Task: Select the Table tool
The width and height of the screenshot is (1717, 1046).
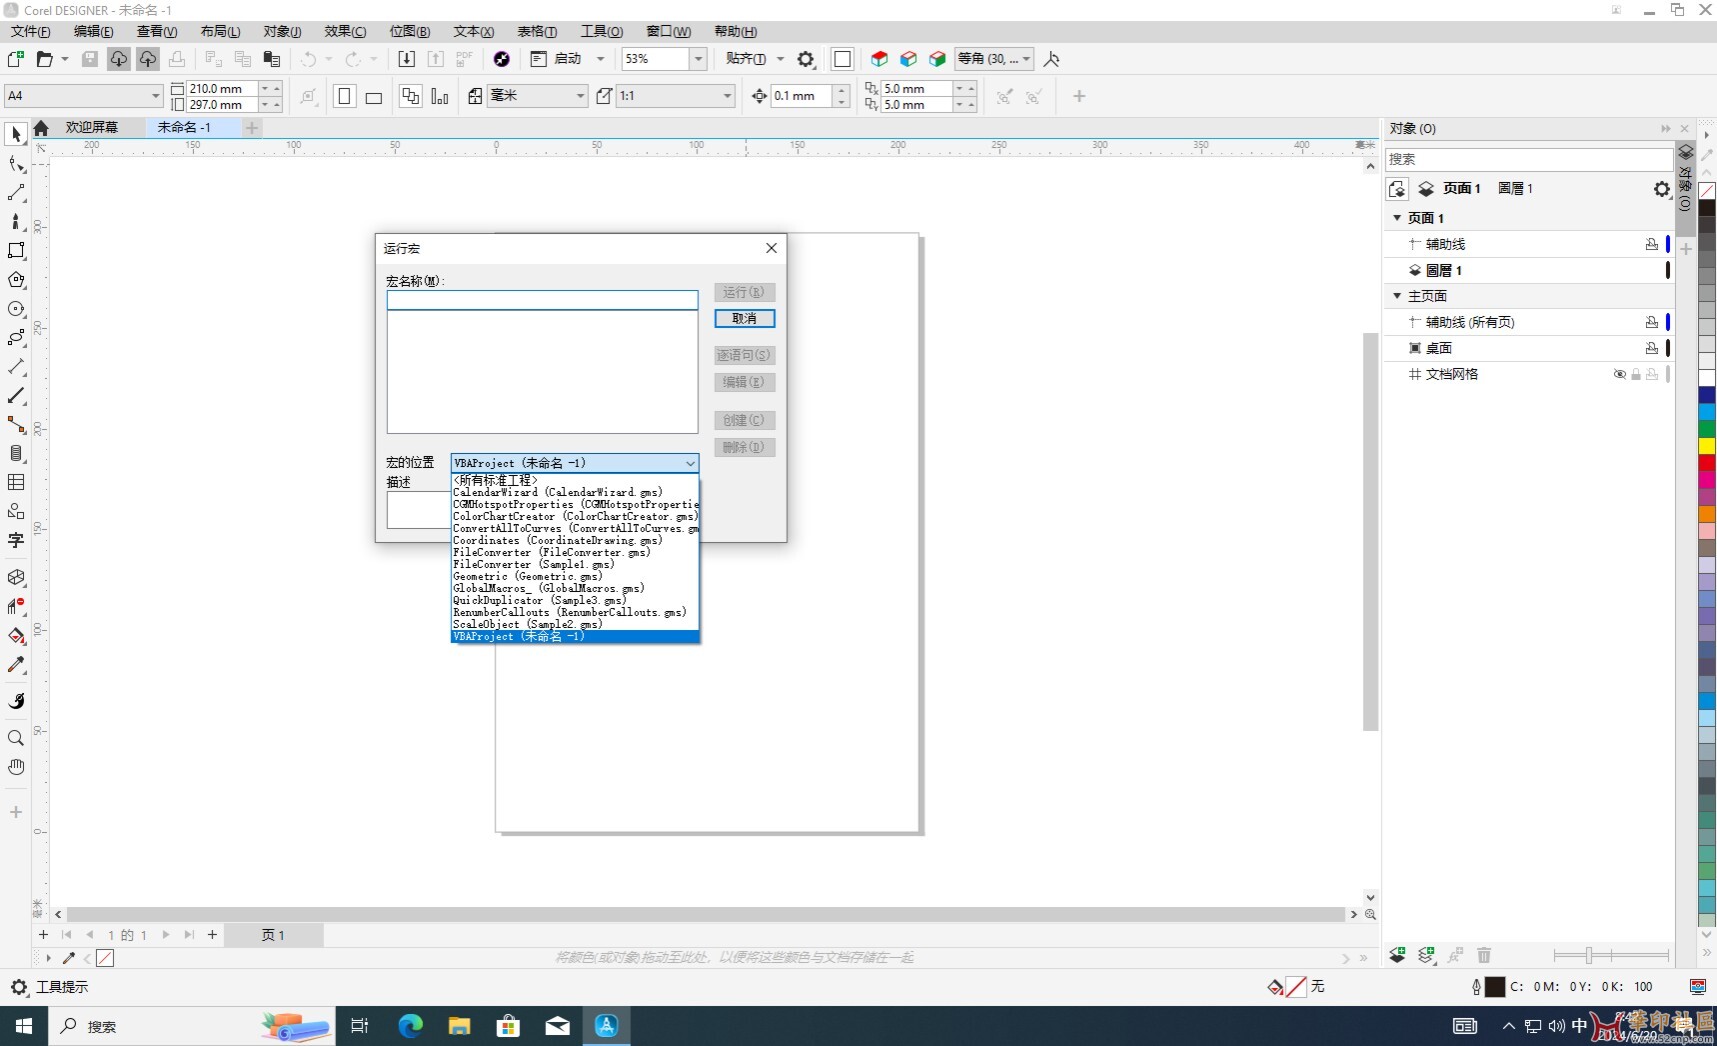Action: coord(16,482)
